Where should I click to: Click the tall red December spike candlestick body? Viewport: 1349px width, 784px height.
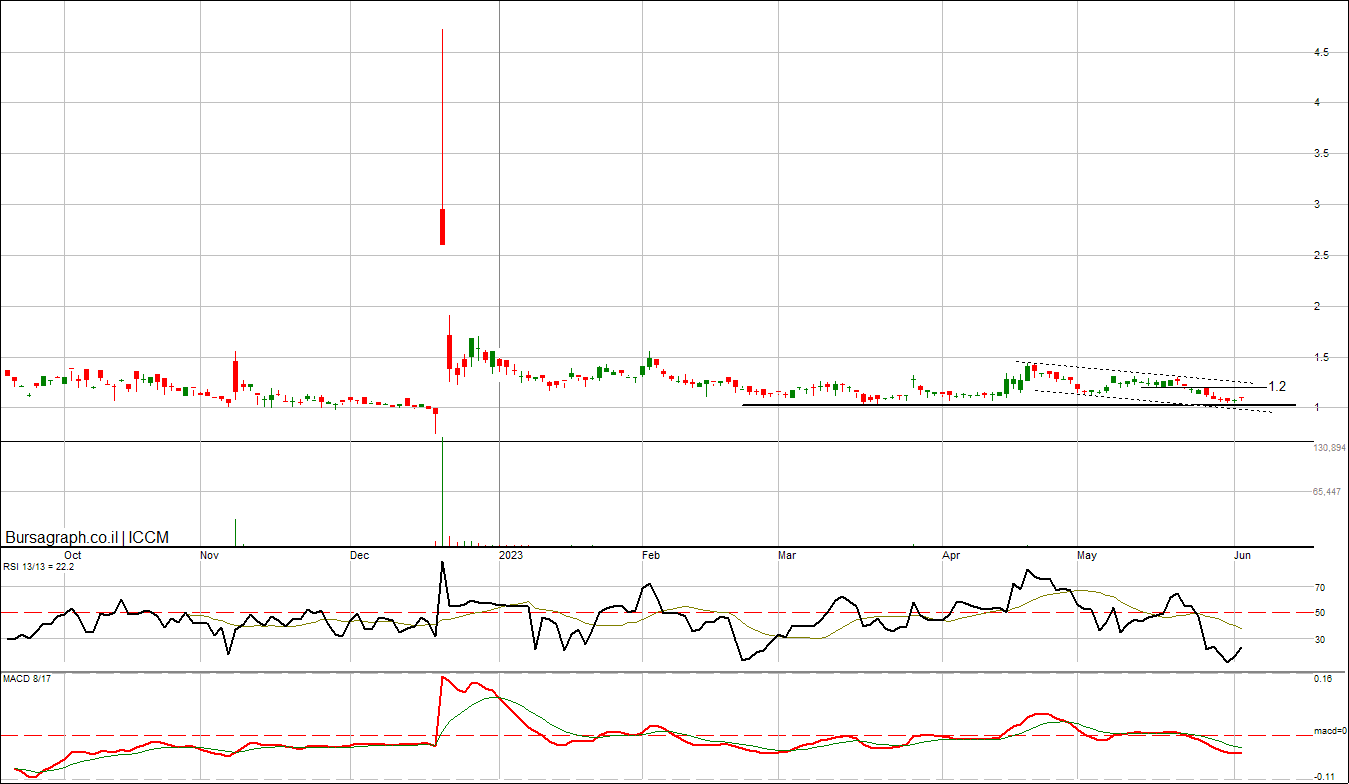coord(442,227)
